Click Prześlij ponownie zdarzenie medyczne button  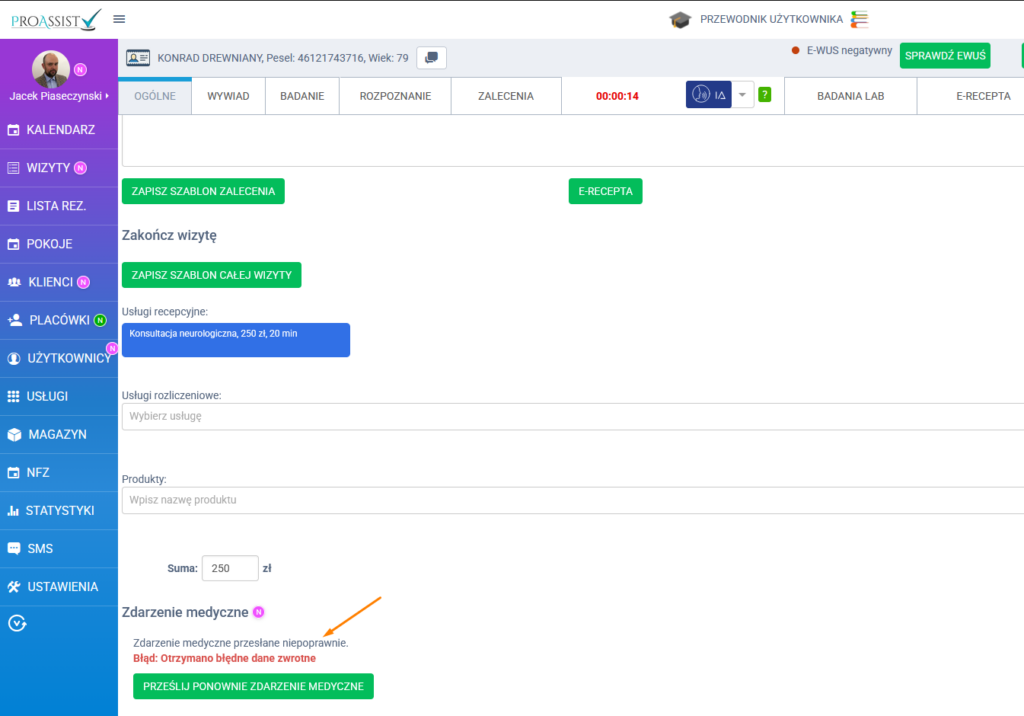coord(253,686)
